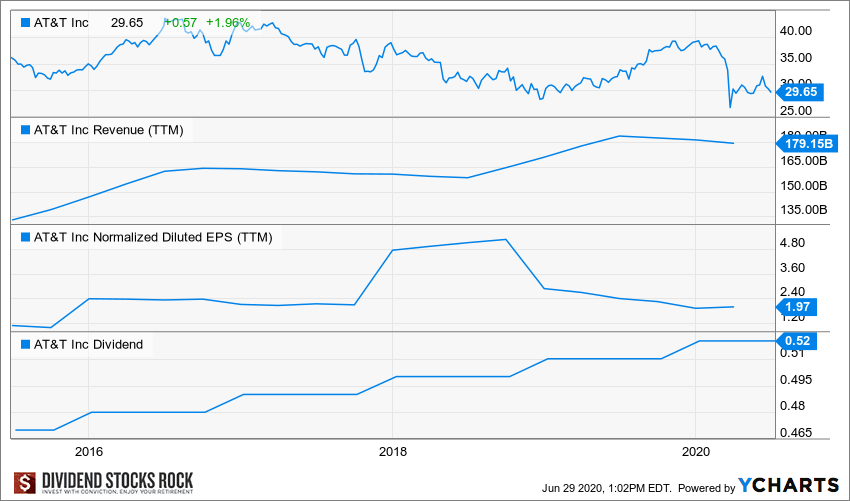Click the blue square beside AT&T Inc Revenue
This screenshot has height=501, width=850.
pyautogui.click(x=24, y=130)
